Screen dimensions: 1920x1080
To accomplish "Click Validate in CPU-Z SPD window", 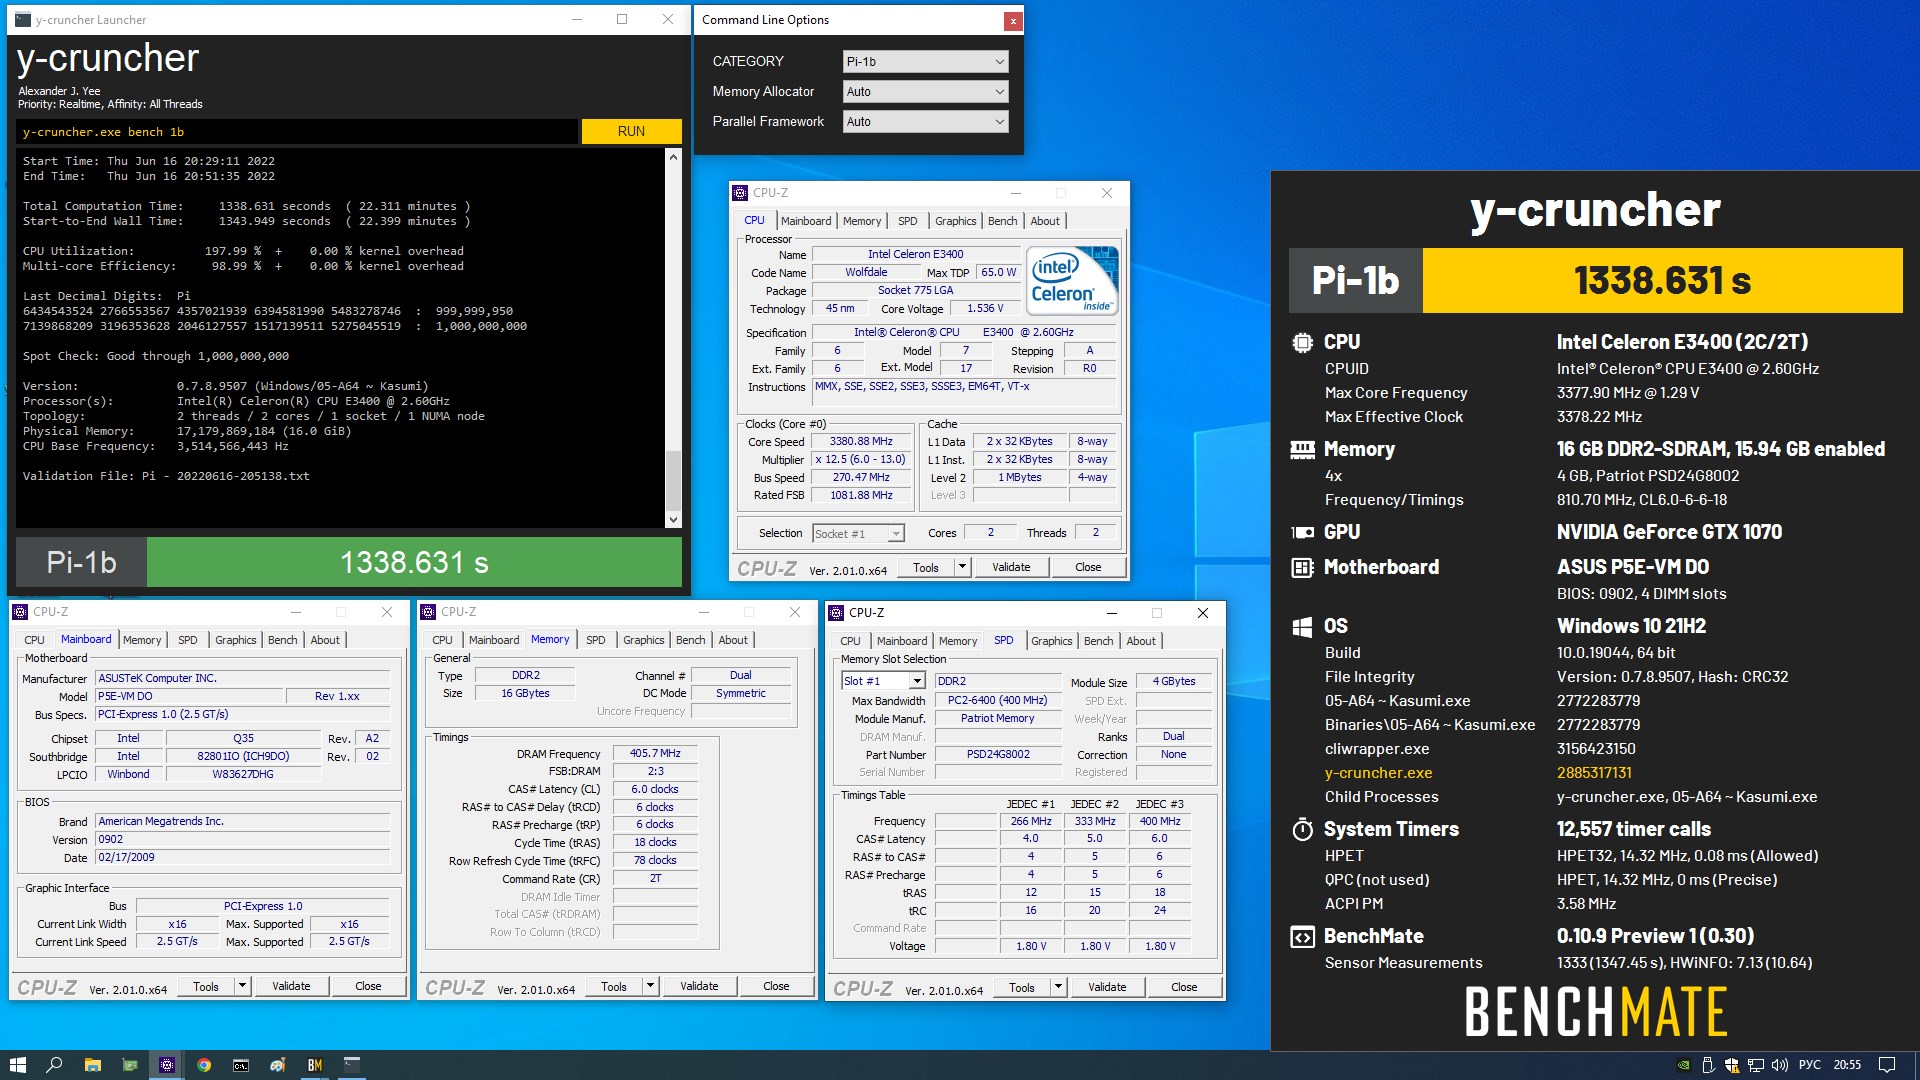I will pos(1107,987).
